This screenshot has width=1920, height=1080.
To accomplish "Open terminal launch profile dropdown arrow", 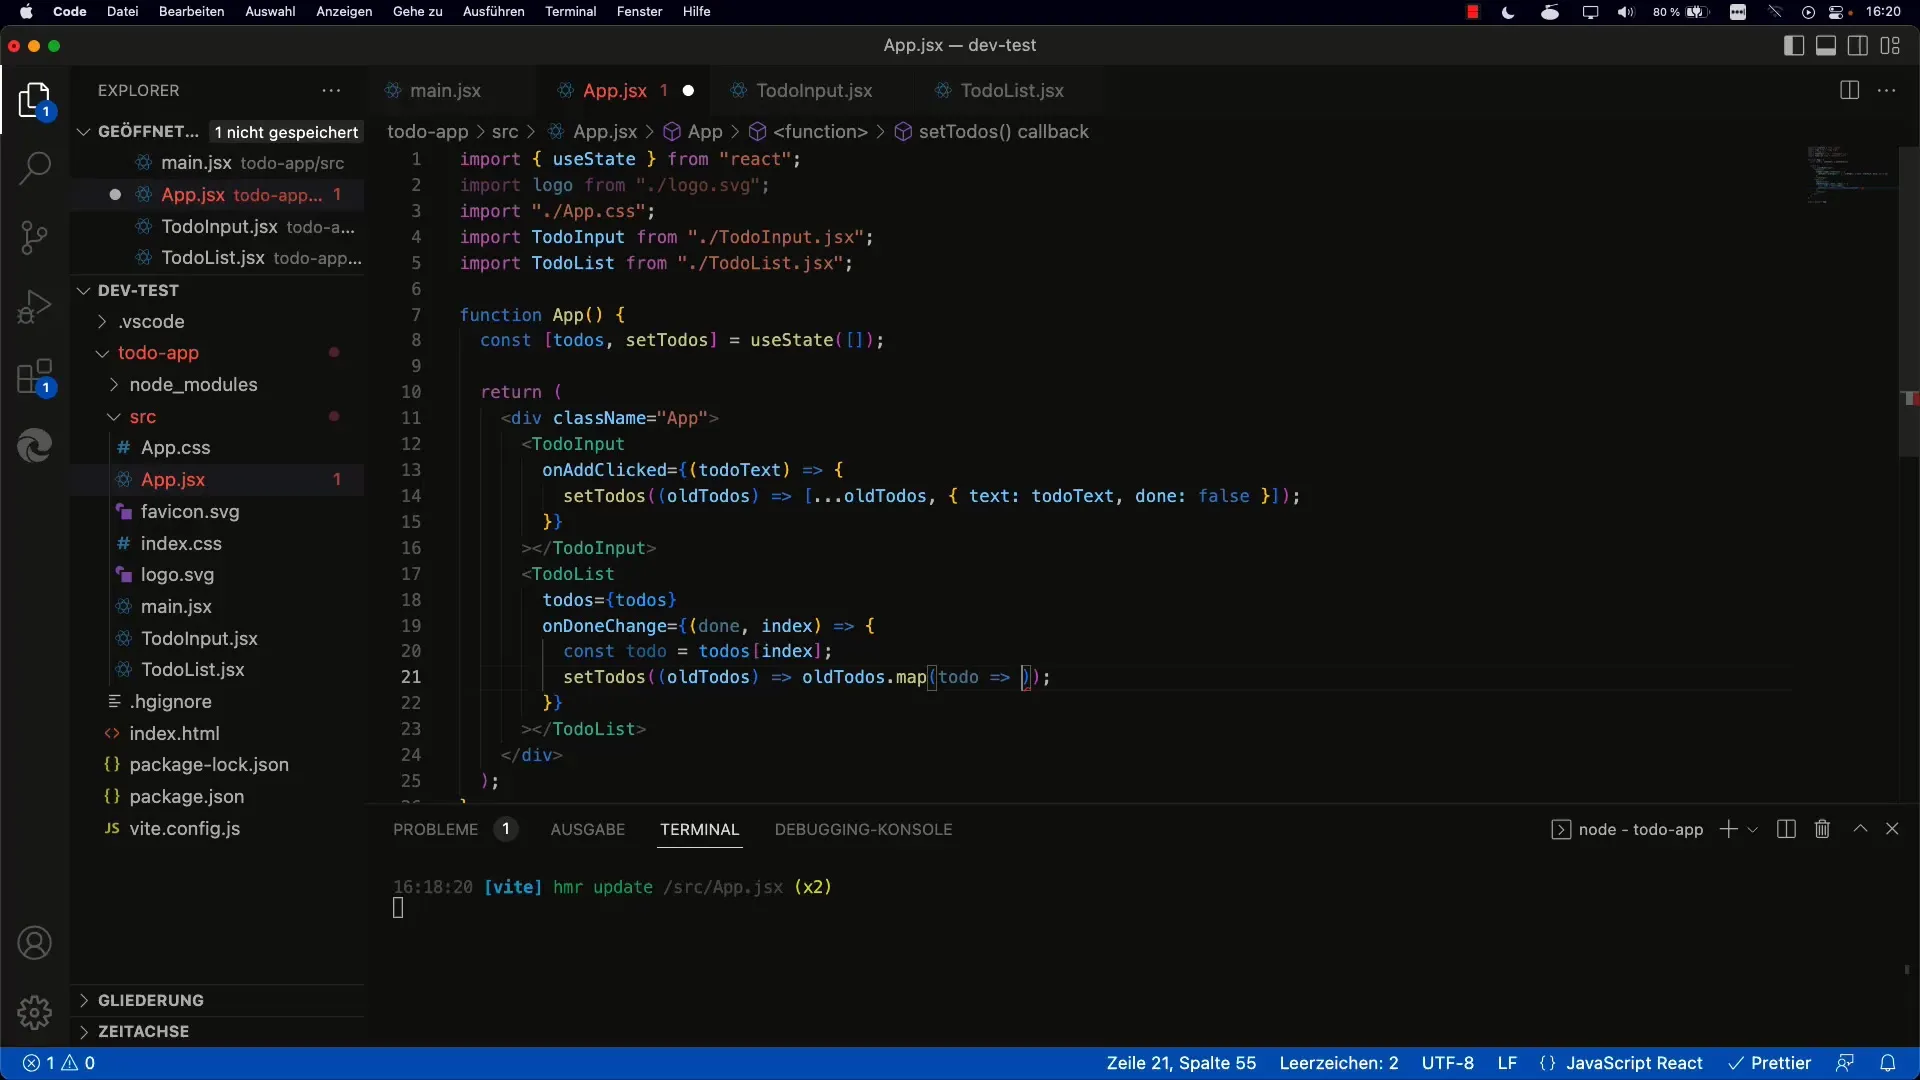I will pyautogui.click(x=1753, y=830).
